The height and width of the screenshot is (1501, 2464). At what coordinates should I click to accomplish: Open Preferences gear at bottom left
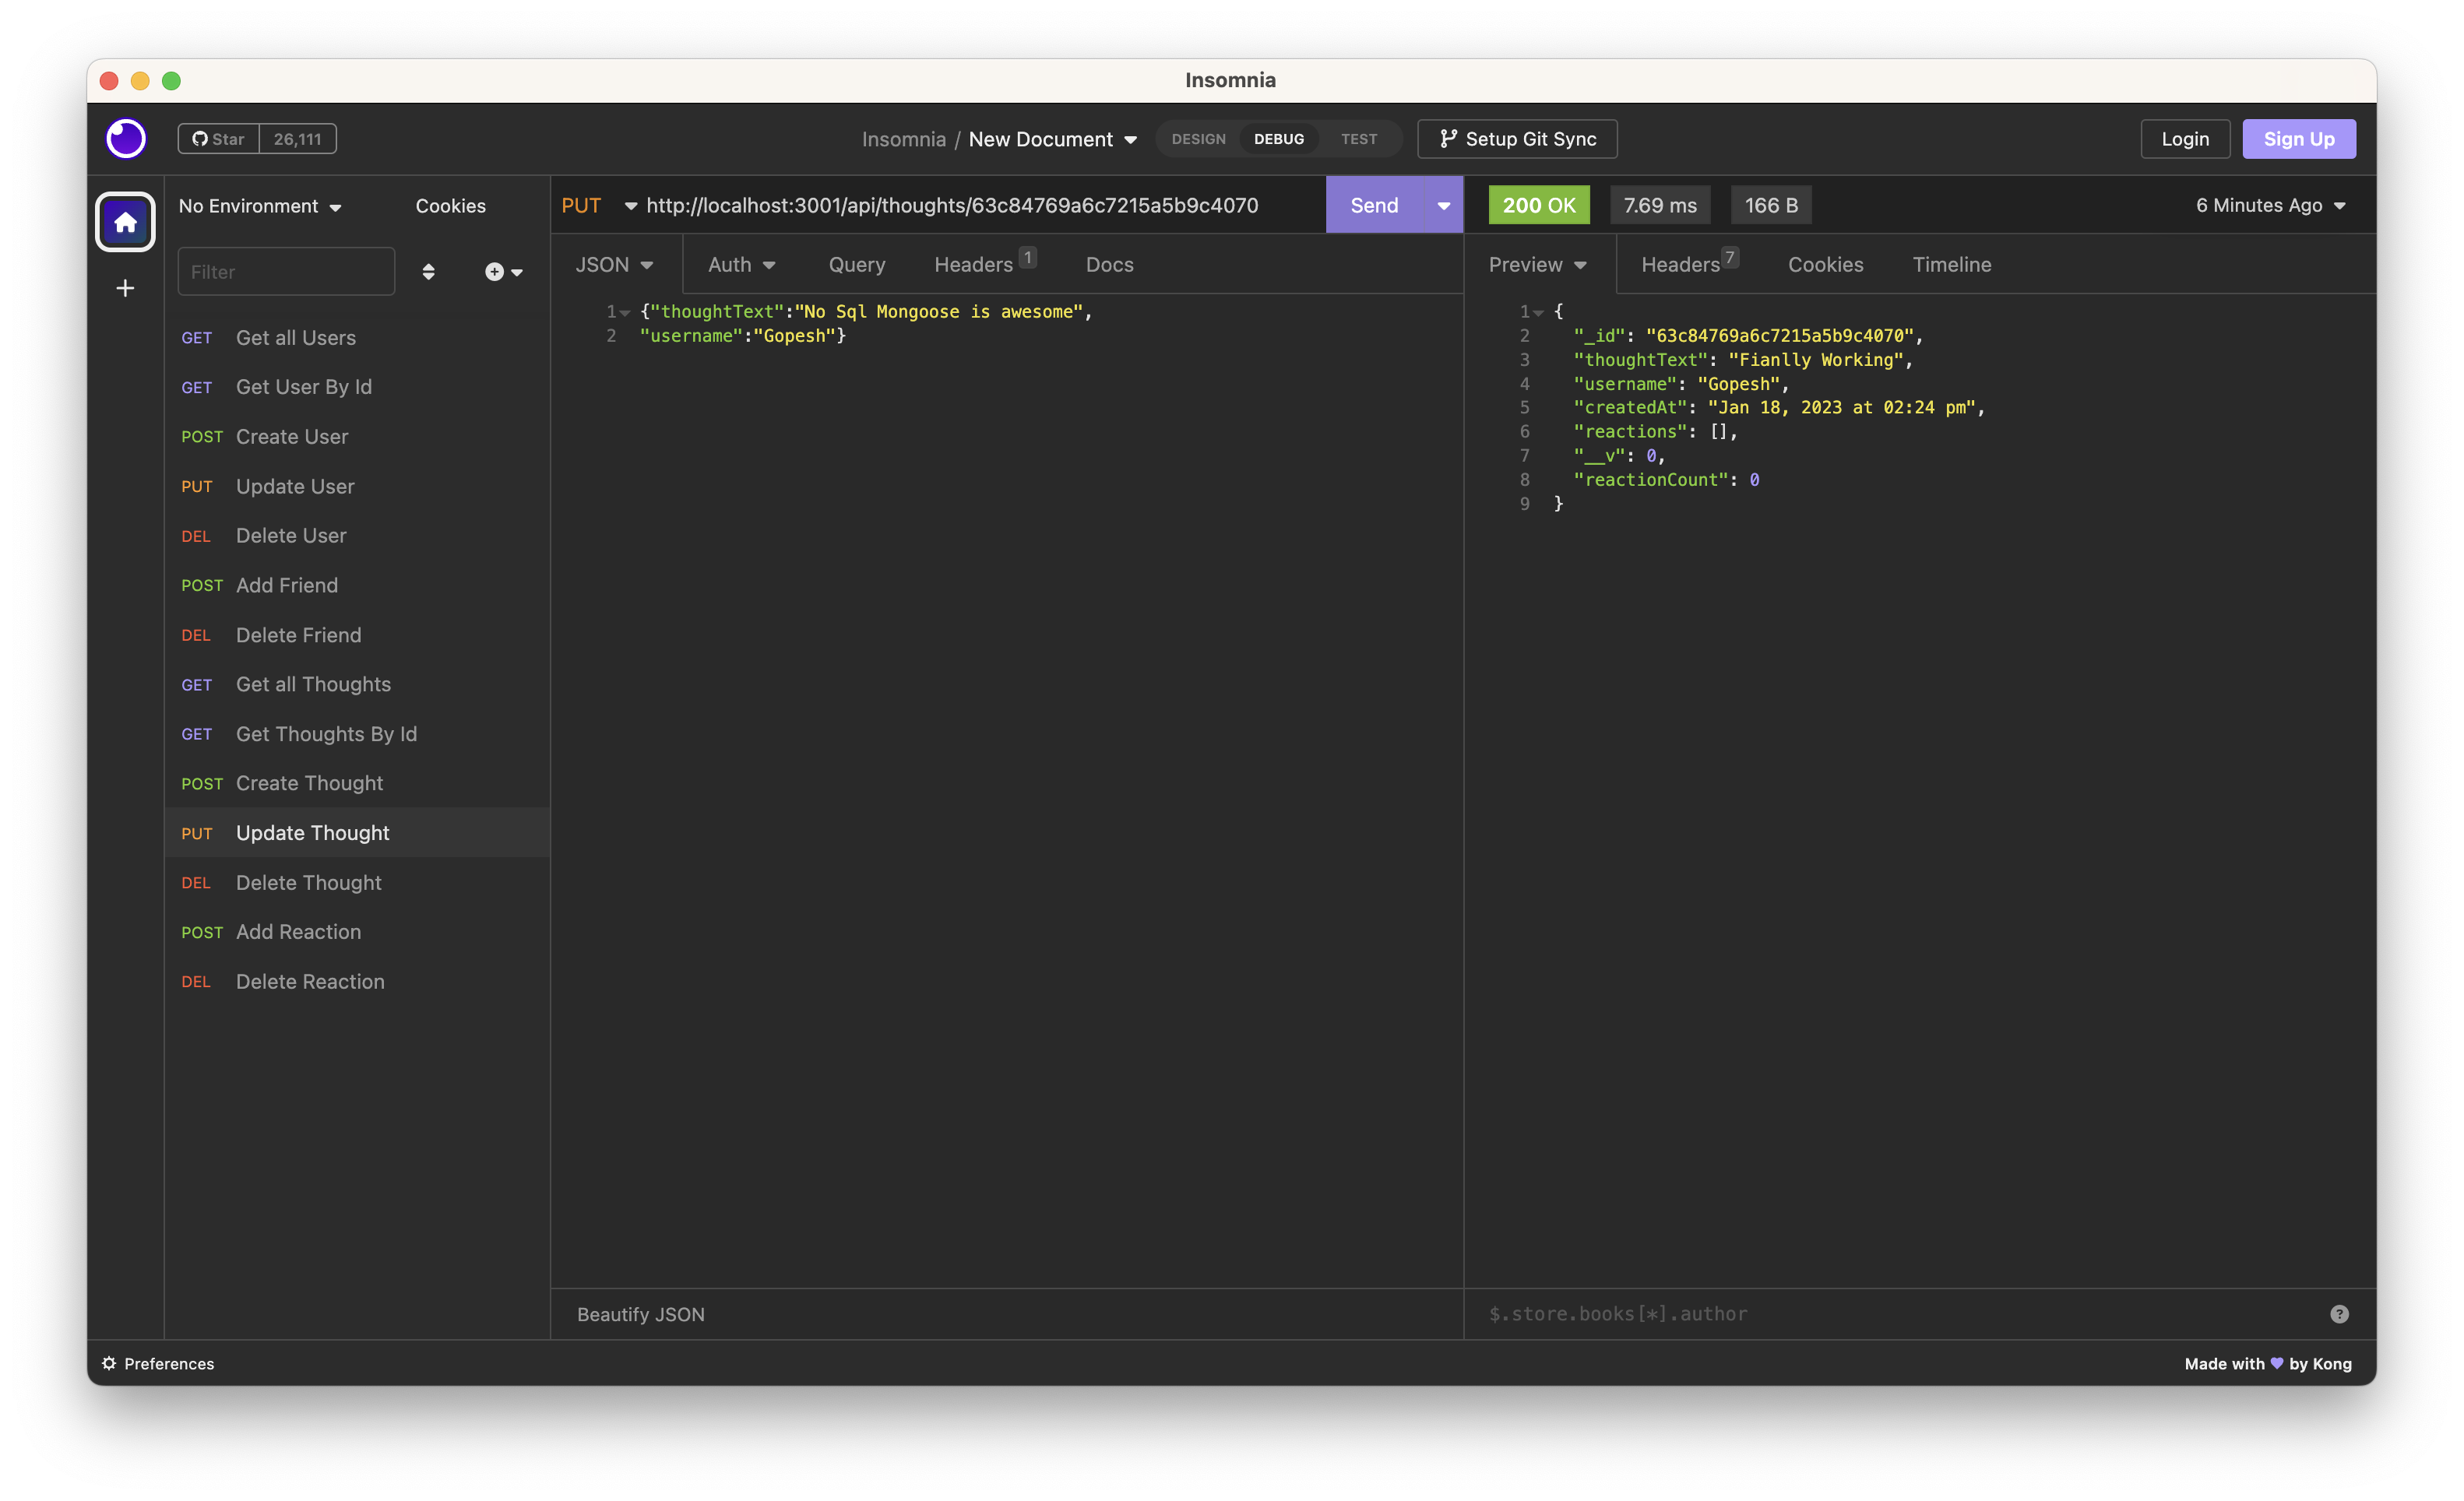158,1364
